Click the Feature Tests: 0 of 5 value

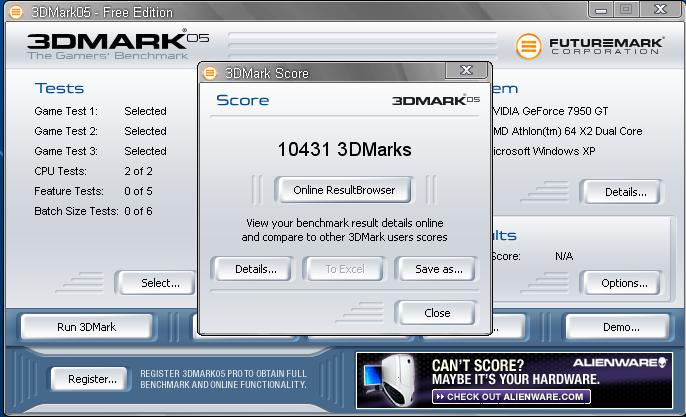coord(138,191)
